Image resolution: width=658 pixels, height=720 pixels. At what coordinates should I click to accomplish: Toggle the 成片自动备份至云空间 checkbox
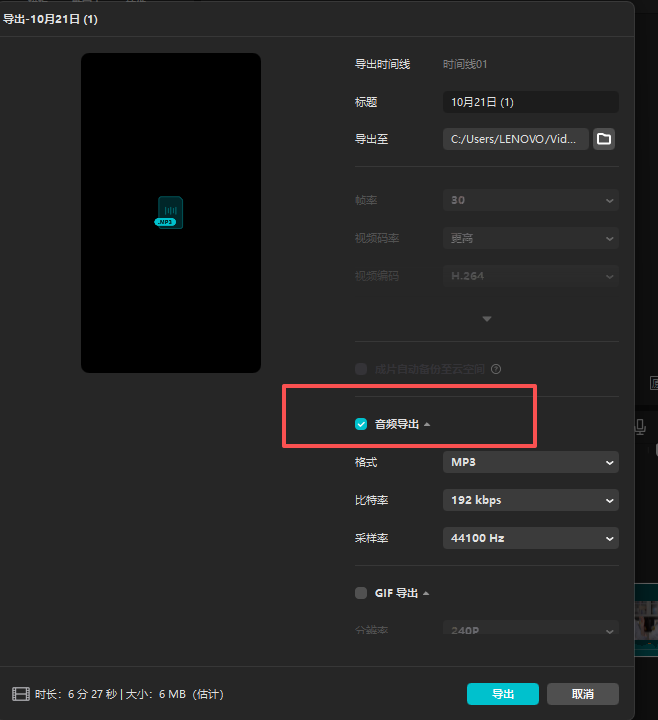(x=361, y=369)
